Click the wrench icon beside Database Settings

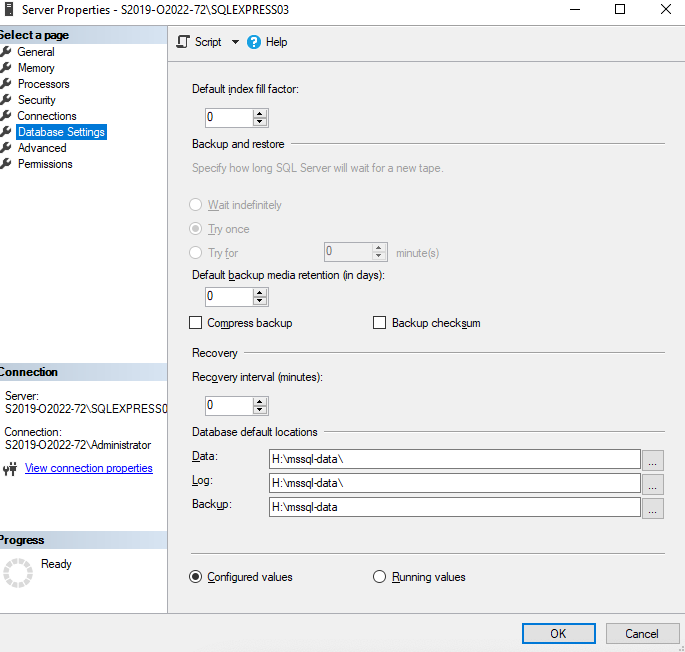[x=6, y=132]
